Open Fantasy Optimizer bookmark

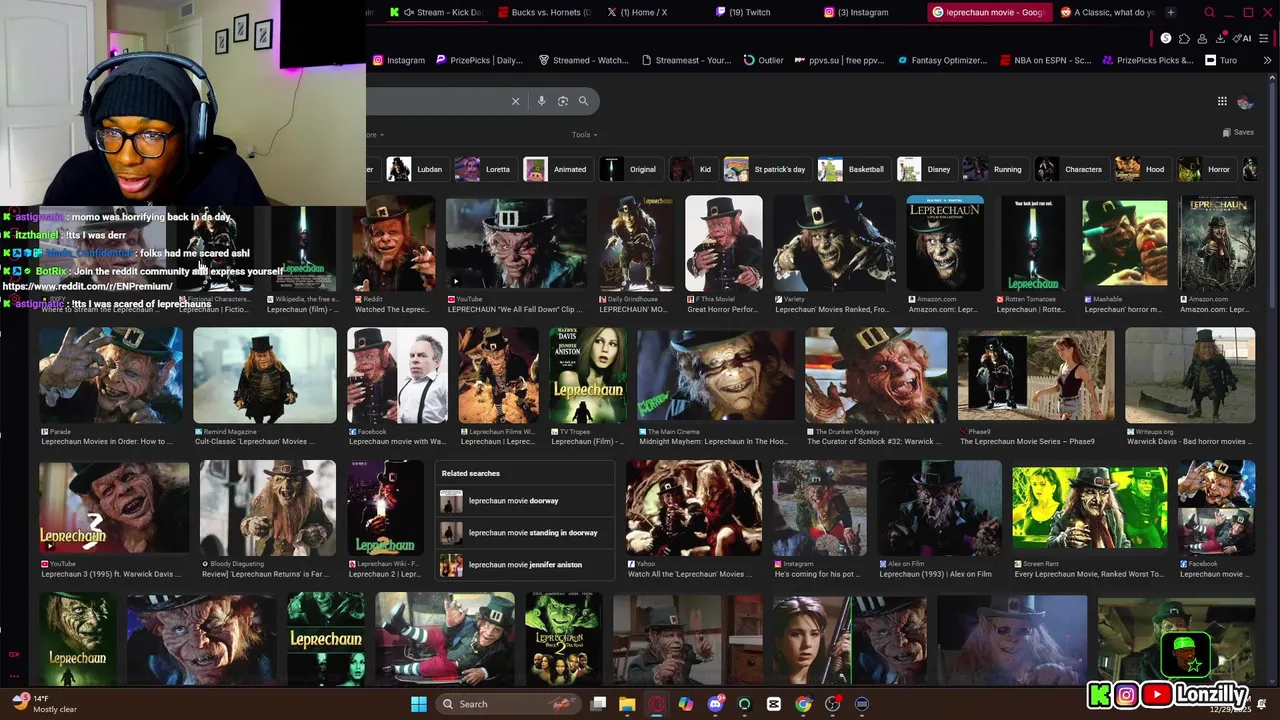943,60
